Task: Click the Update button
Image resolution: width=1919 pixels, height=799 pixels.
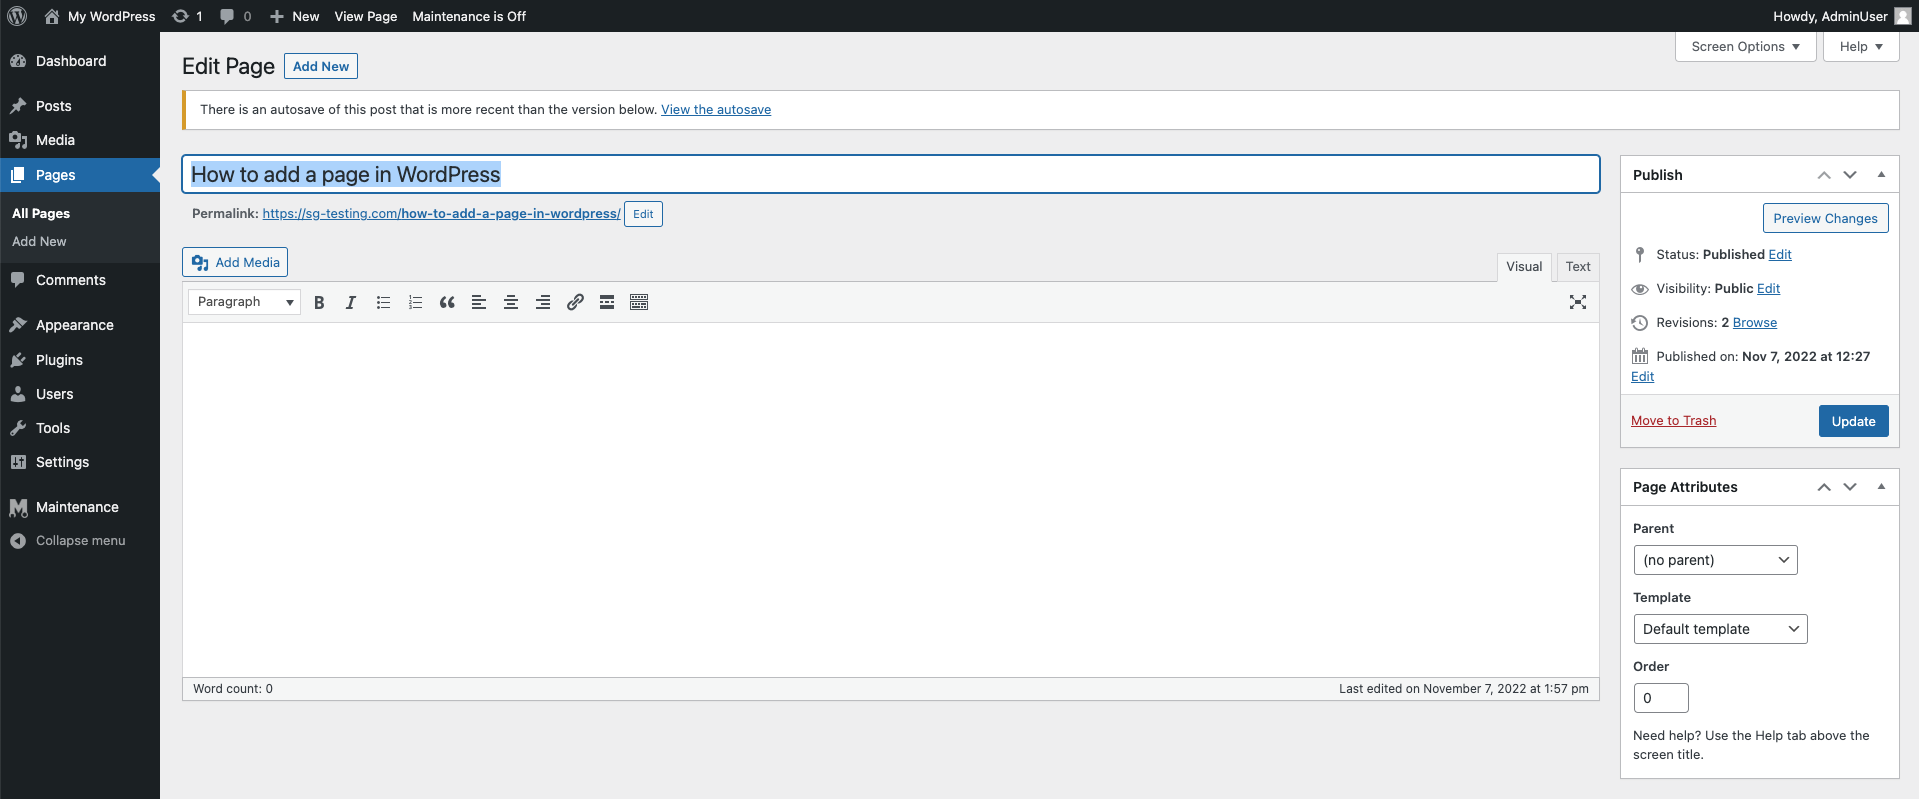Action: point(1853,421)
